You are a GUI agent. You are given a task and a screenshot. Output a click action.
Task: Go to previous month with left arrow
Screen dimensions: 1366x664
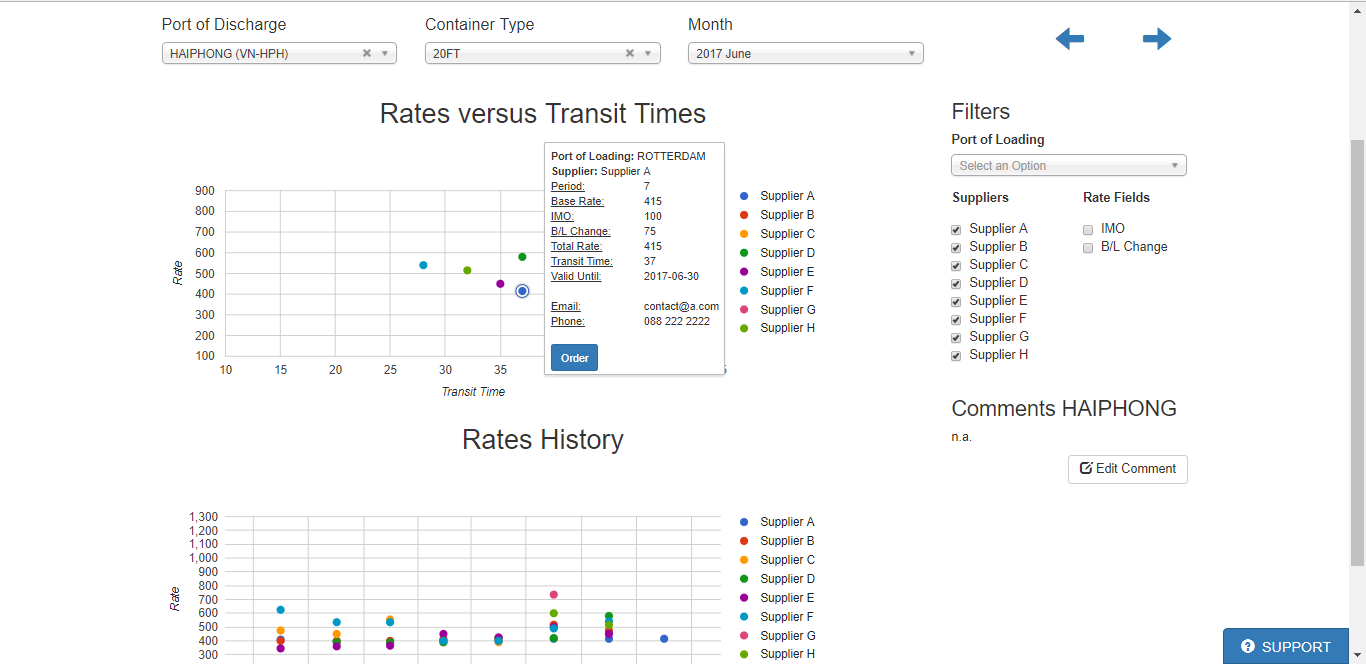(1070, 39)
